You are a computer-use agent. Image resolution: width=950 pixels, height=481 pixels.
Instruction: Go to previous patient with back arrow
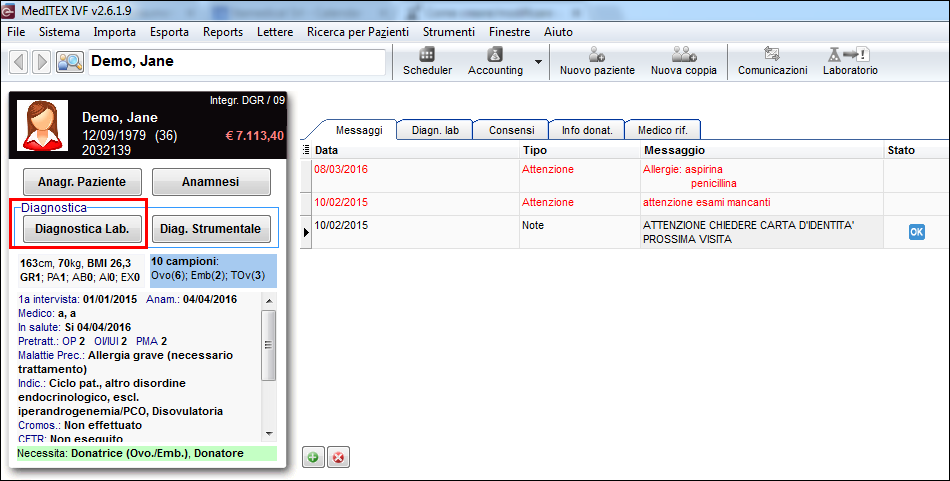tap(19, 62)
